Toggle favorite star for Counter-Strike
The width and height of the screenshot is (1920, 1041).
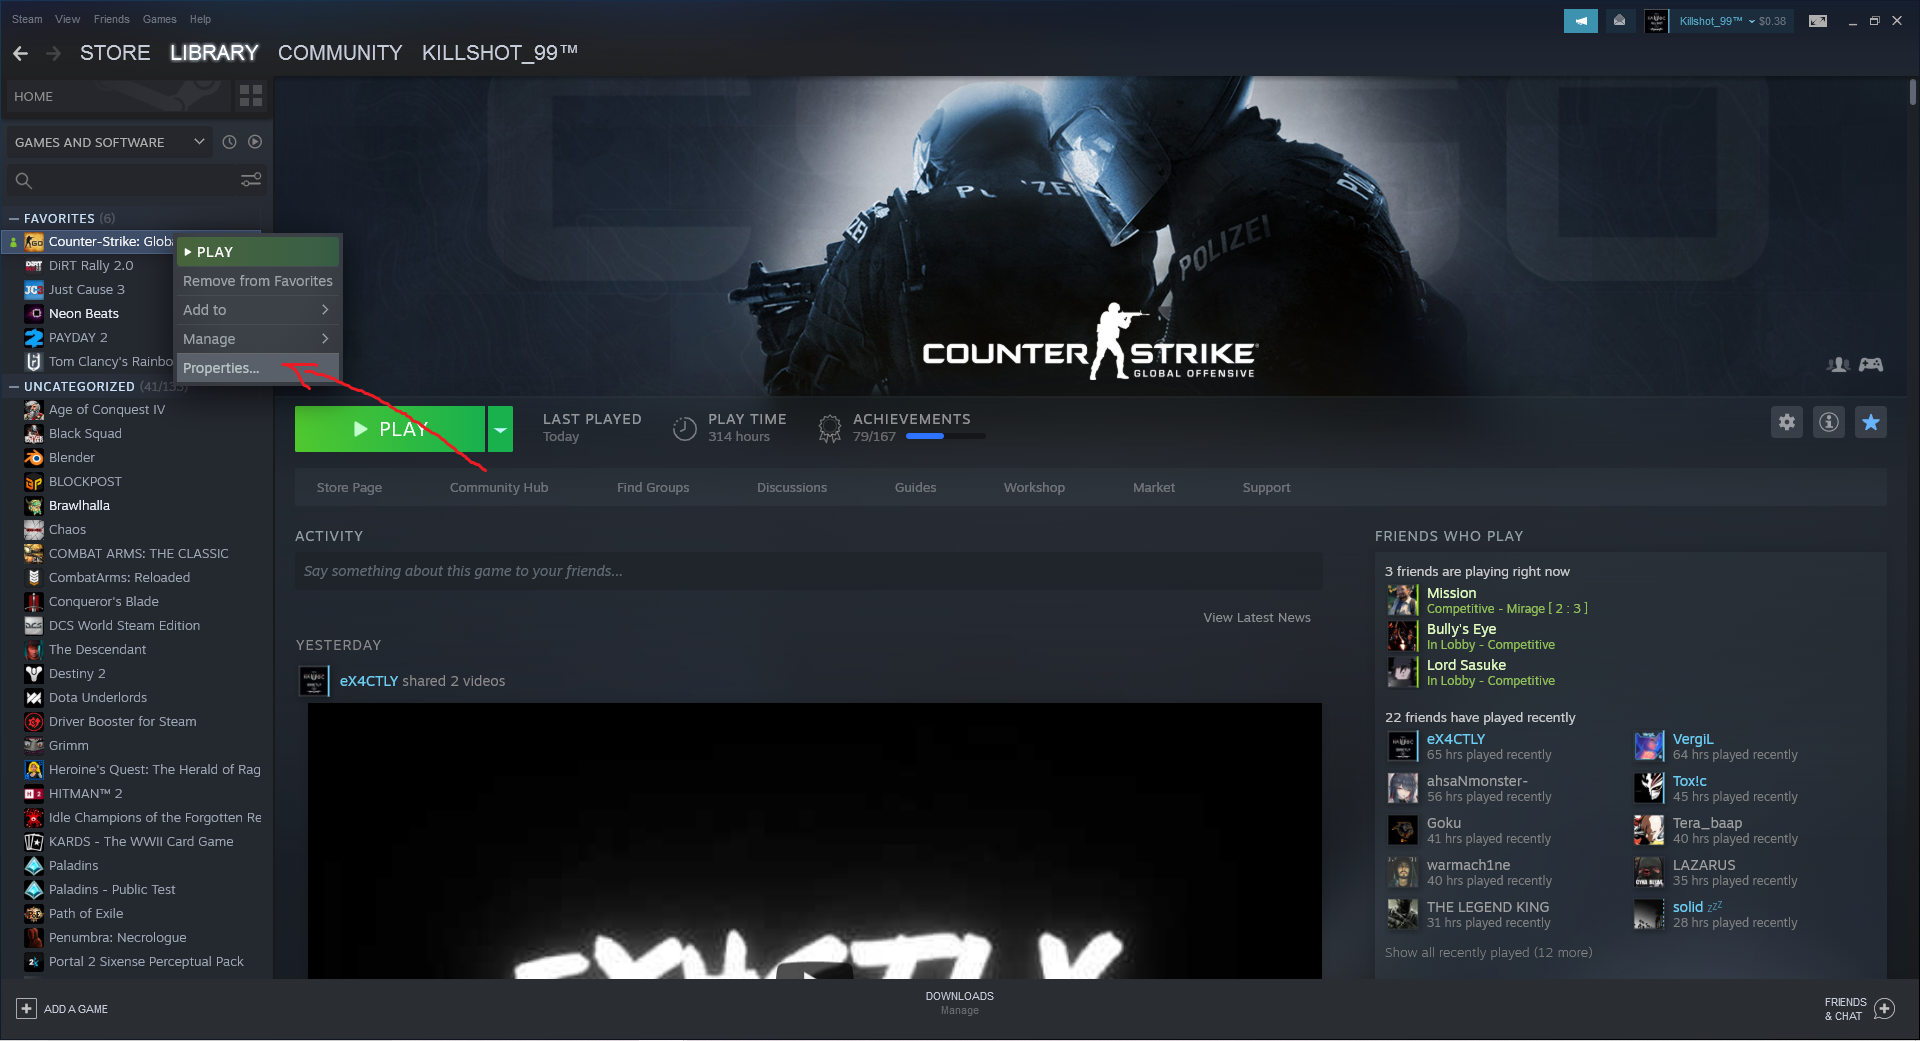(x=1871, y=422)
